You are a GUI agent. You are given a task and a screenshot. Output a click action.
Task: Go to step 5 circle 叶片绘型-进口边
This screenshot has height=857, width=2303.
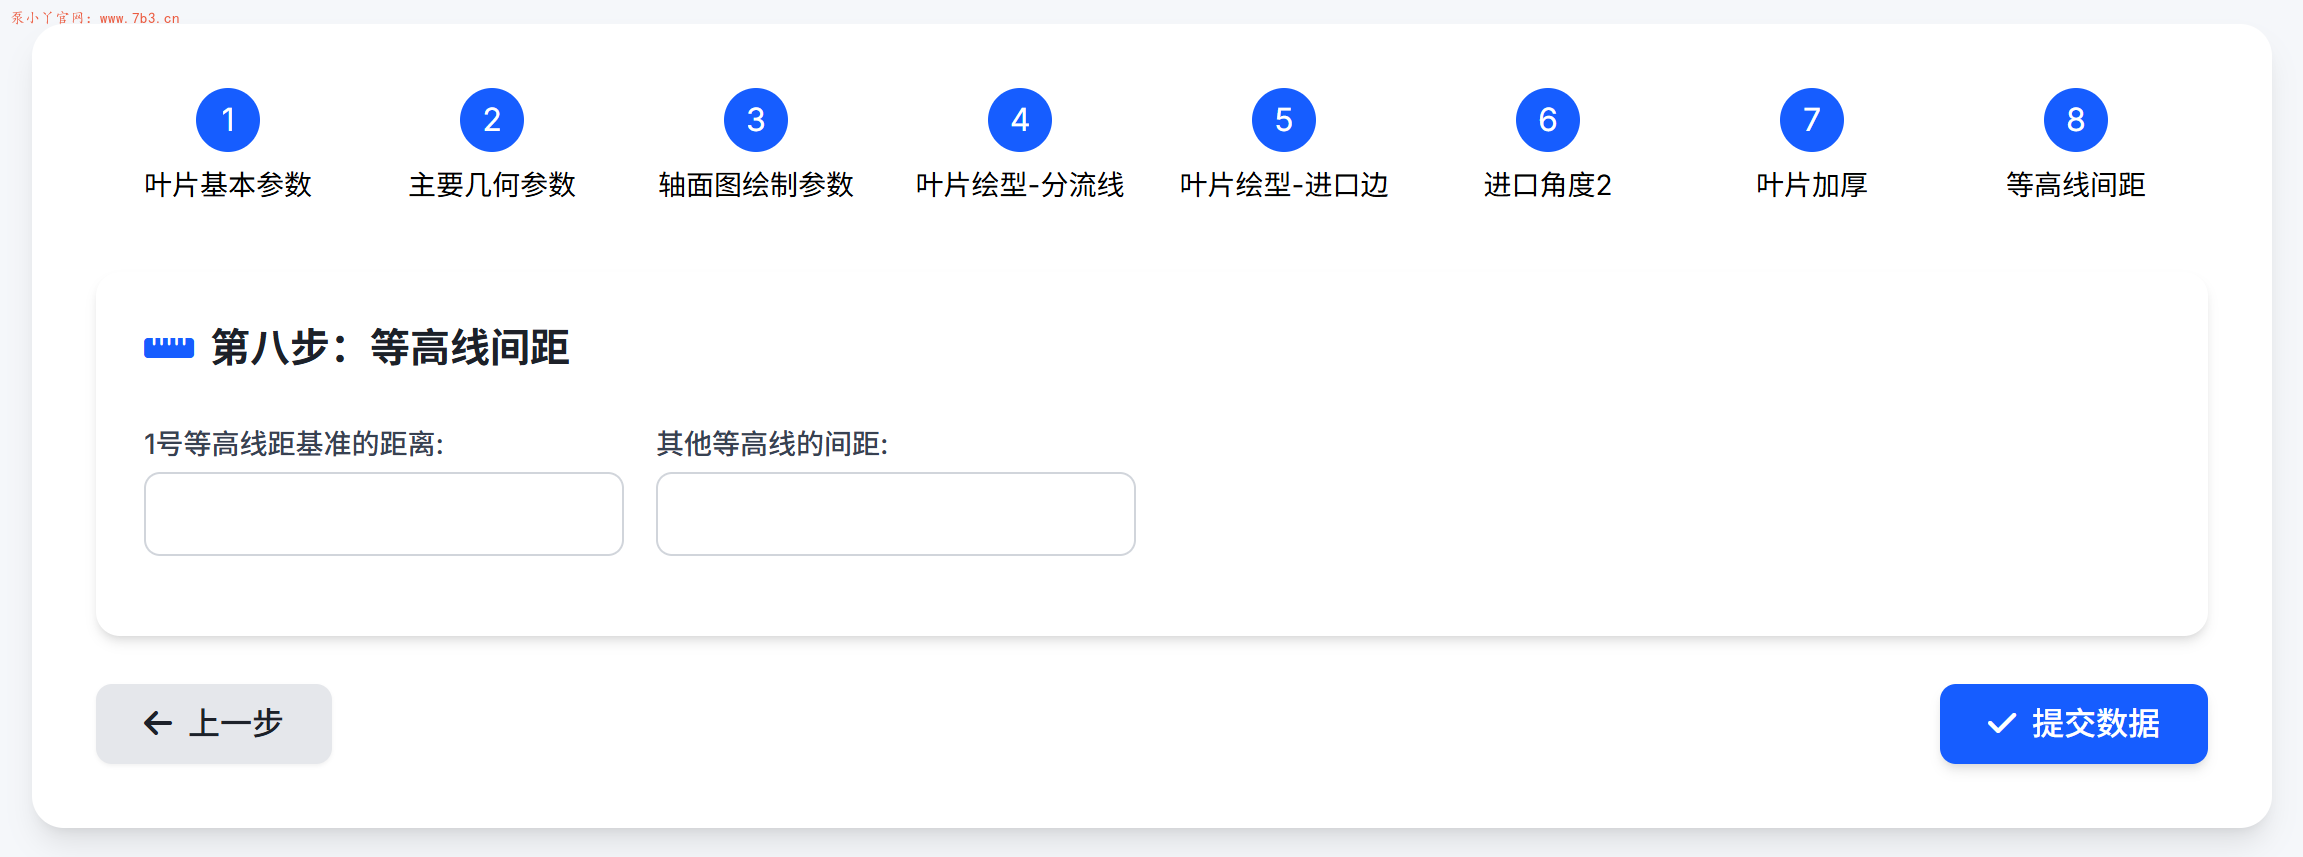click(x=1284, y=120)
